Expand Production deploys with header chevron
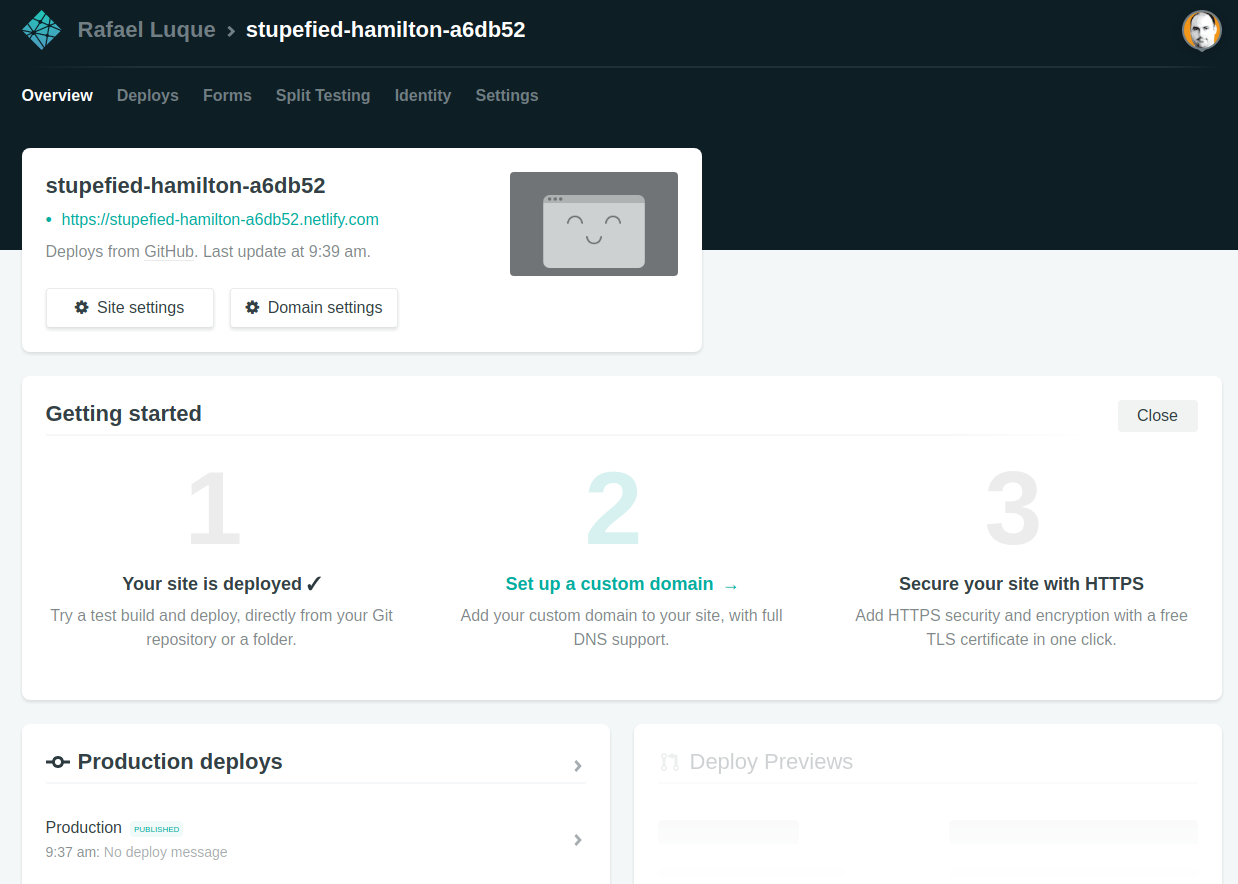Image resolution: width=1238 pixels, height=884 pixels. 578,766
